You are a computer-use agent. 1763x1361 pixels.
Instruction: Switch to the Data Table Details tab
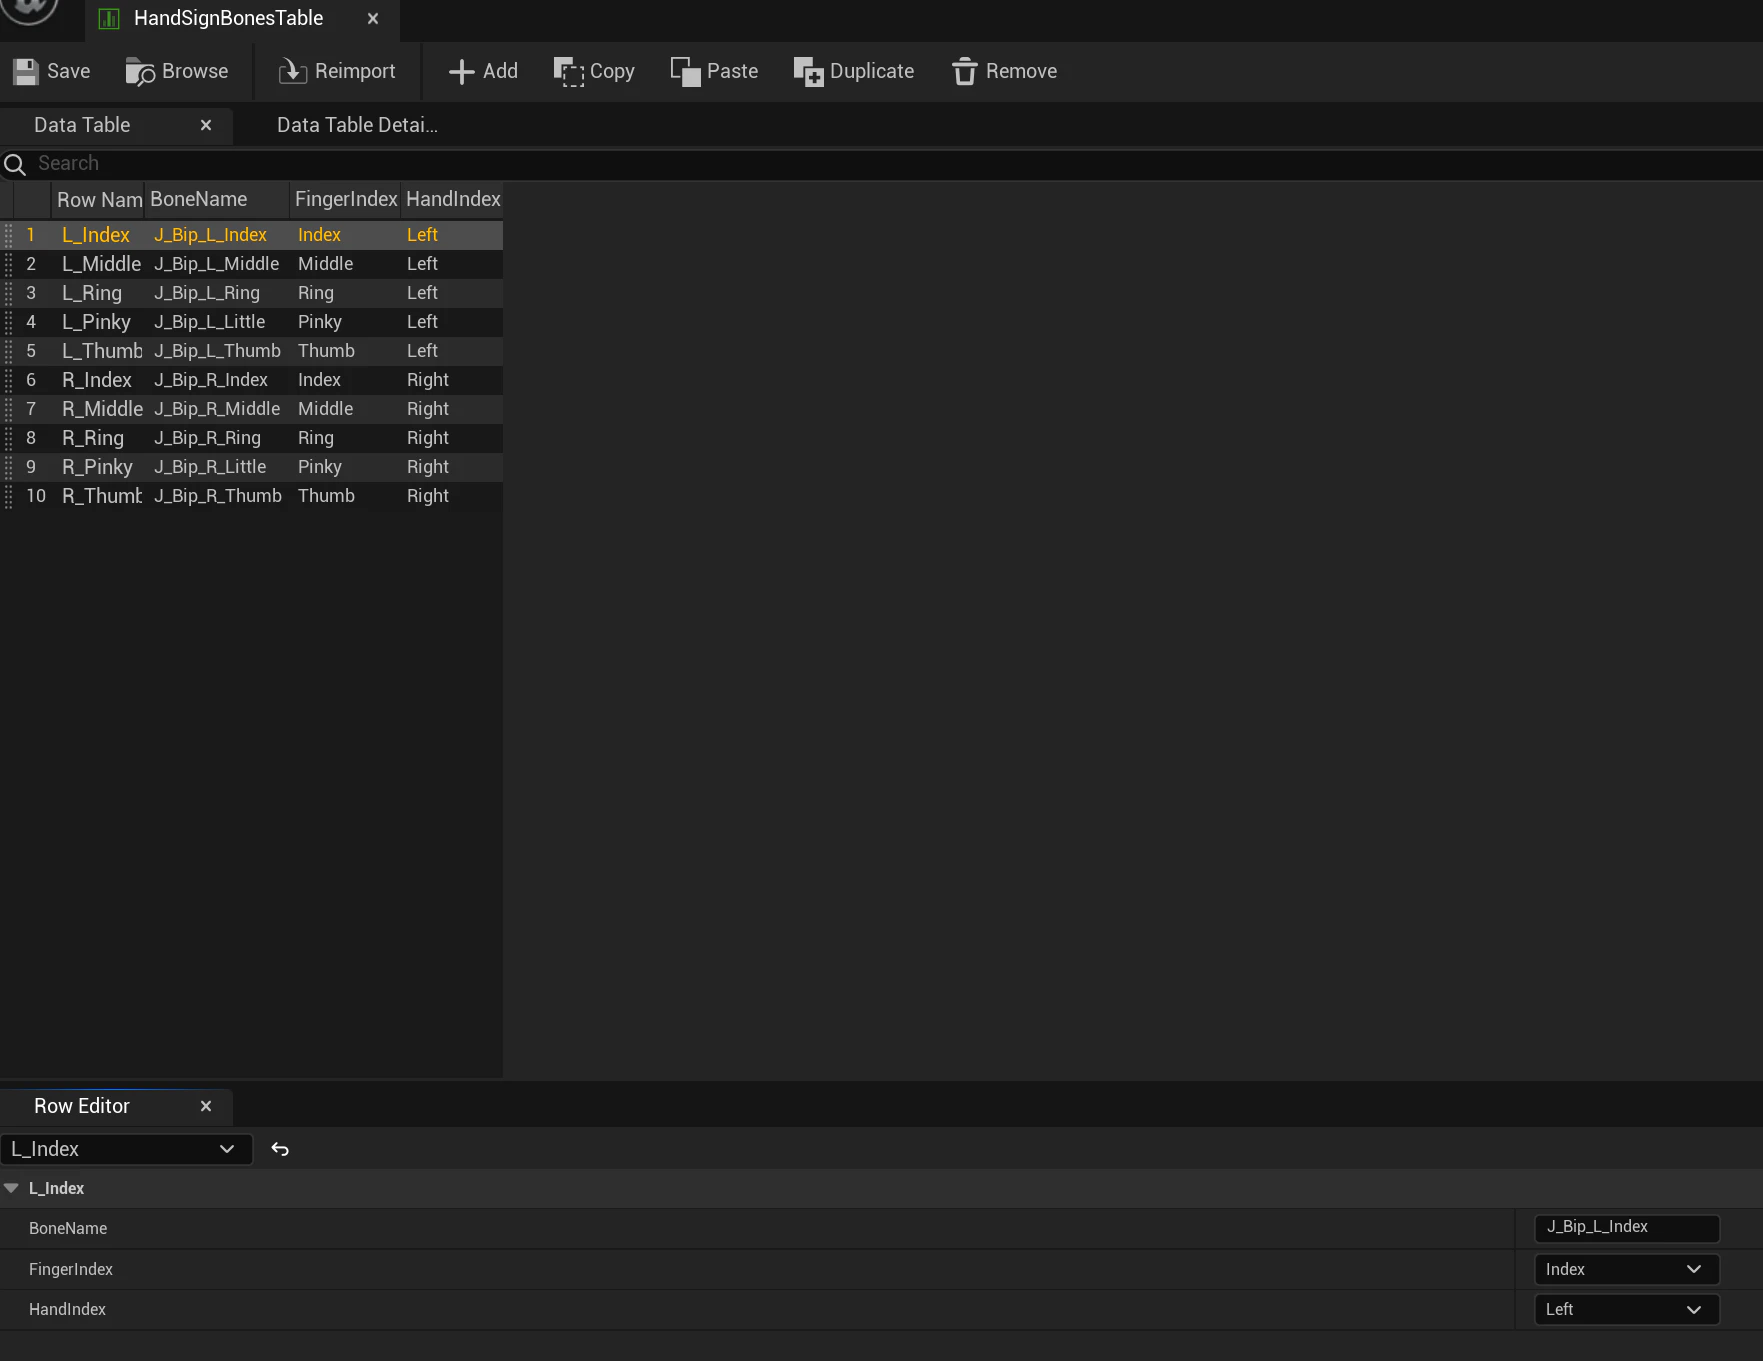pyautogui.click(x=357, y=125)
